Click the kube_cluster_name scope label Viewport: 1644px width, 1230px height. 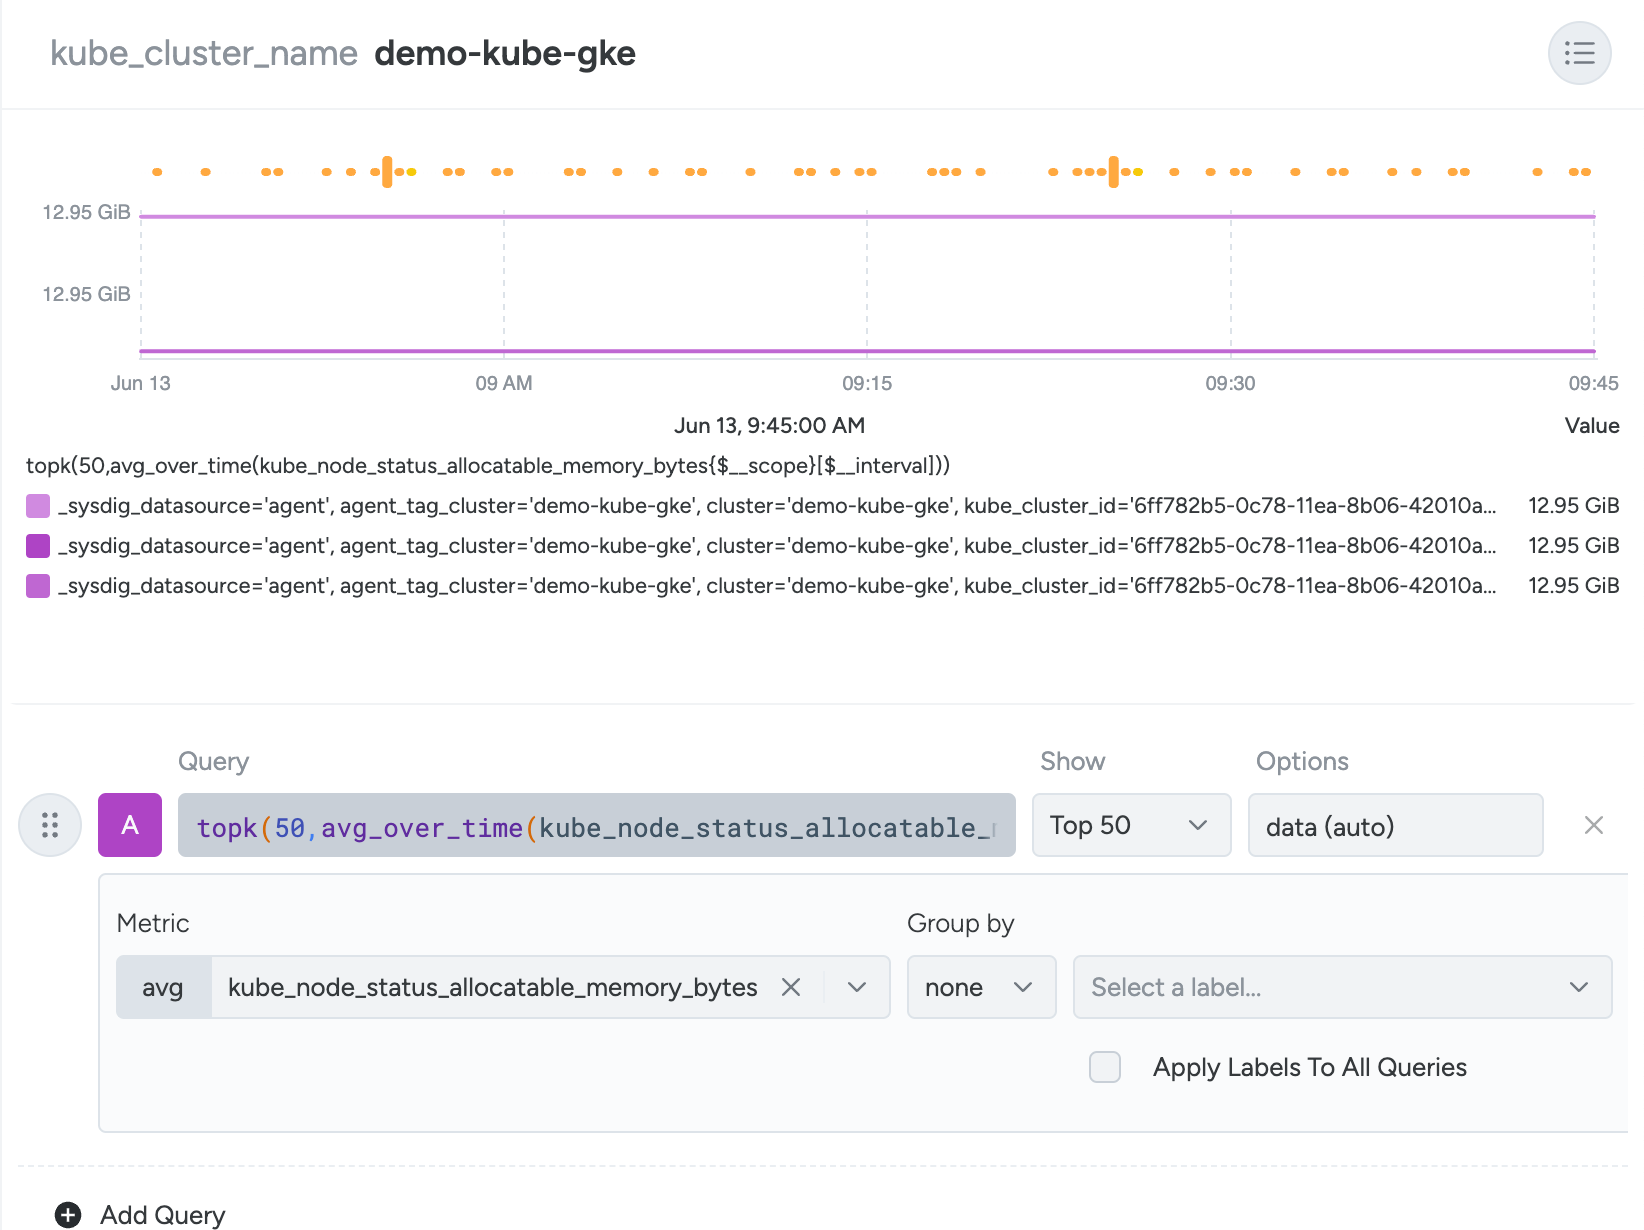point(204,53)
